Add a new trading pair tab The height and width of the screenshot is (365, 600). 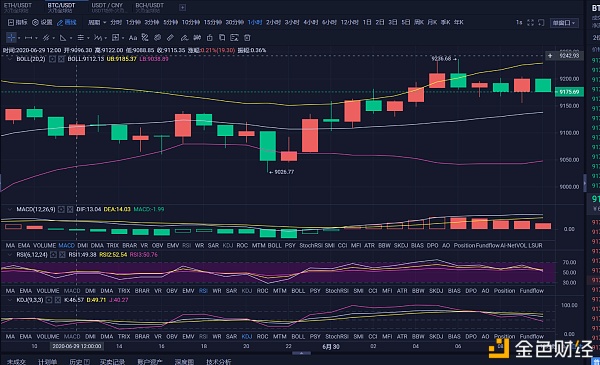click(x=183, y=7)
